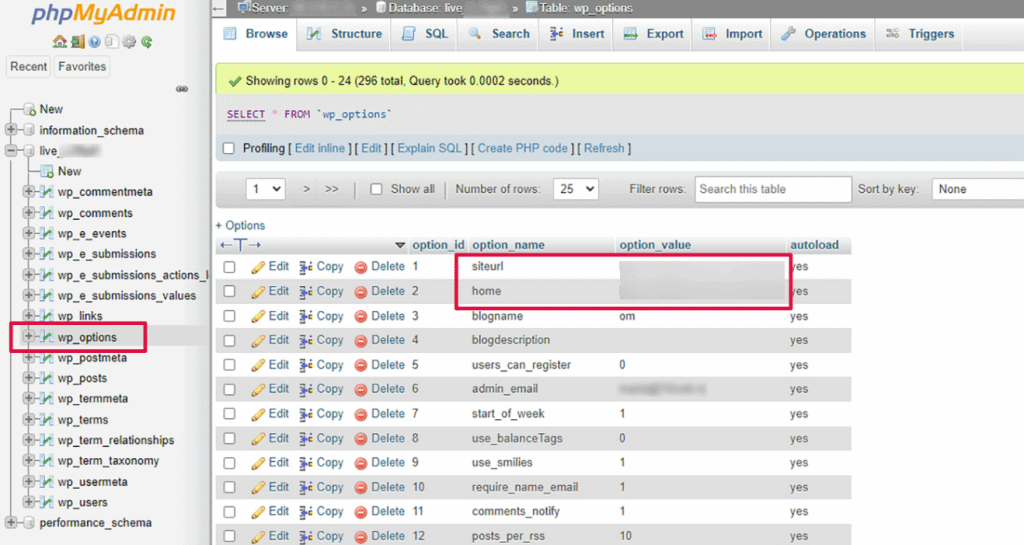Image resolution: width=1024 pixels, height=545 pixels.
Task: Open the phpMyAdmin documentation help icon
Action: (x=94, y=42)
